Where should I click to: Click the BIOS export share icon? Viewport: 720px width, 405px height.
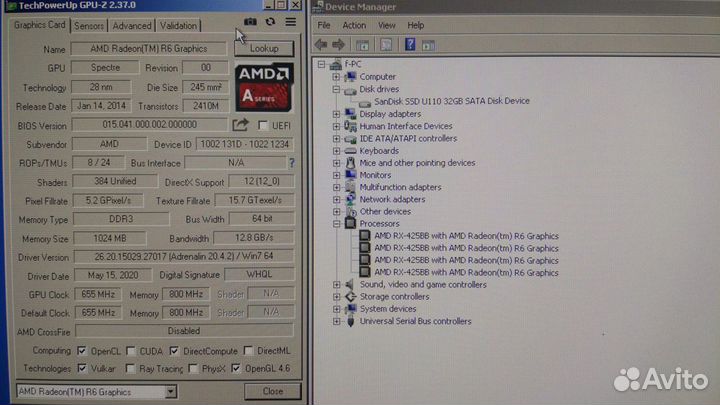[x=240, y=125]
